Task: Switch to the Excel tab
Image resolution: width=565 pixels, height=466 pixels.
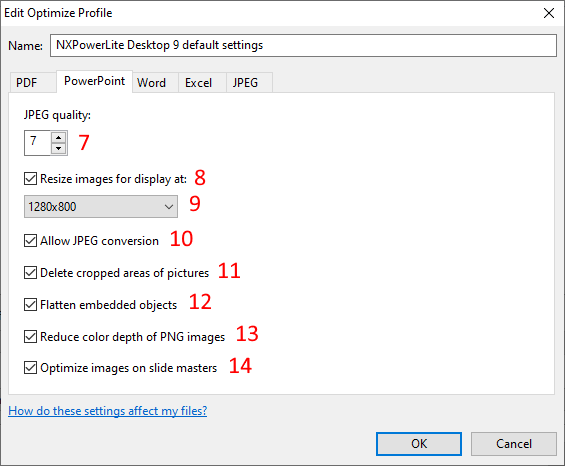Action: click(x=203, y=83)
